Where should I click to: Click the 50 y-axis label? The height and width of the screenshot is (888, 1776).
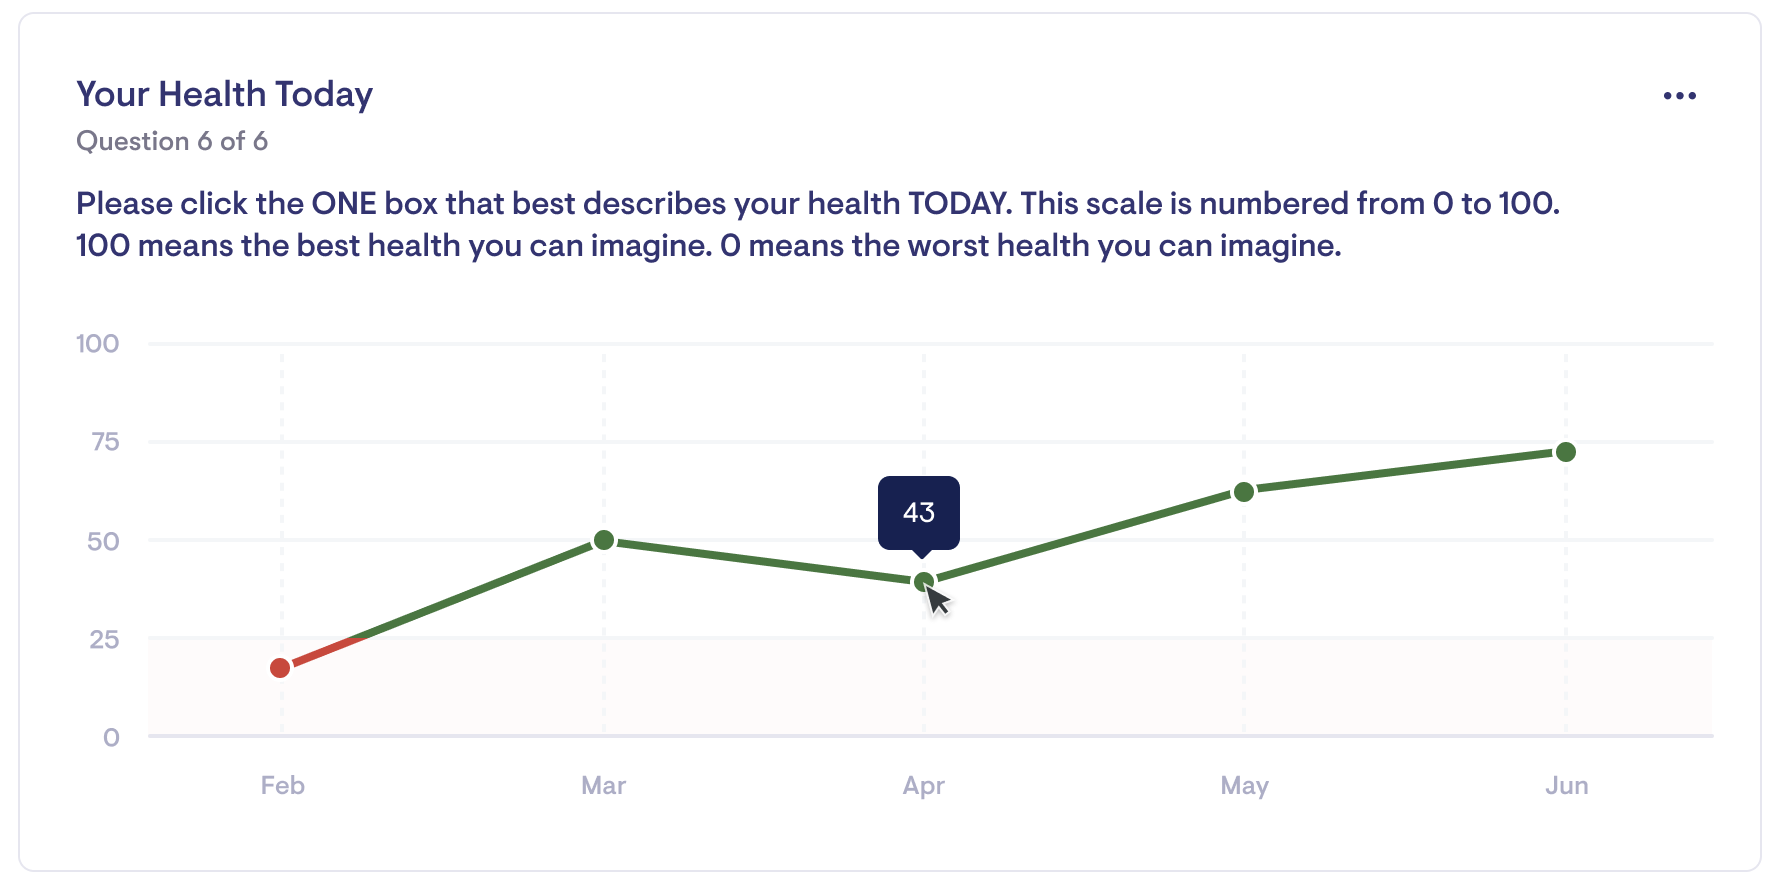(x=103, y=541)
